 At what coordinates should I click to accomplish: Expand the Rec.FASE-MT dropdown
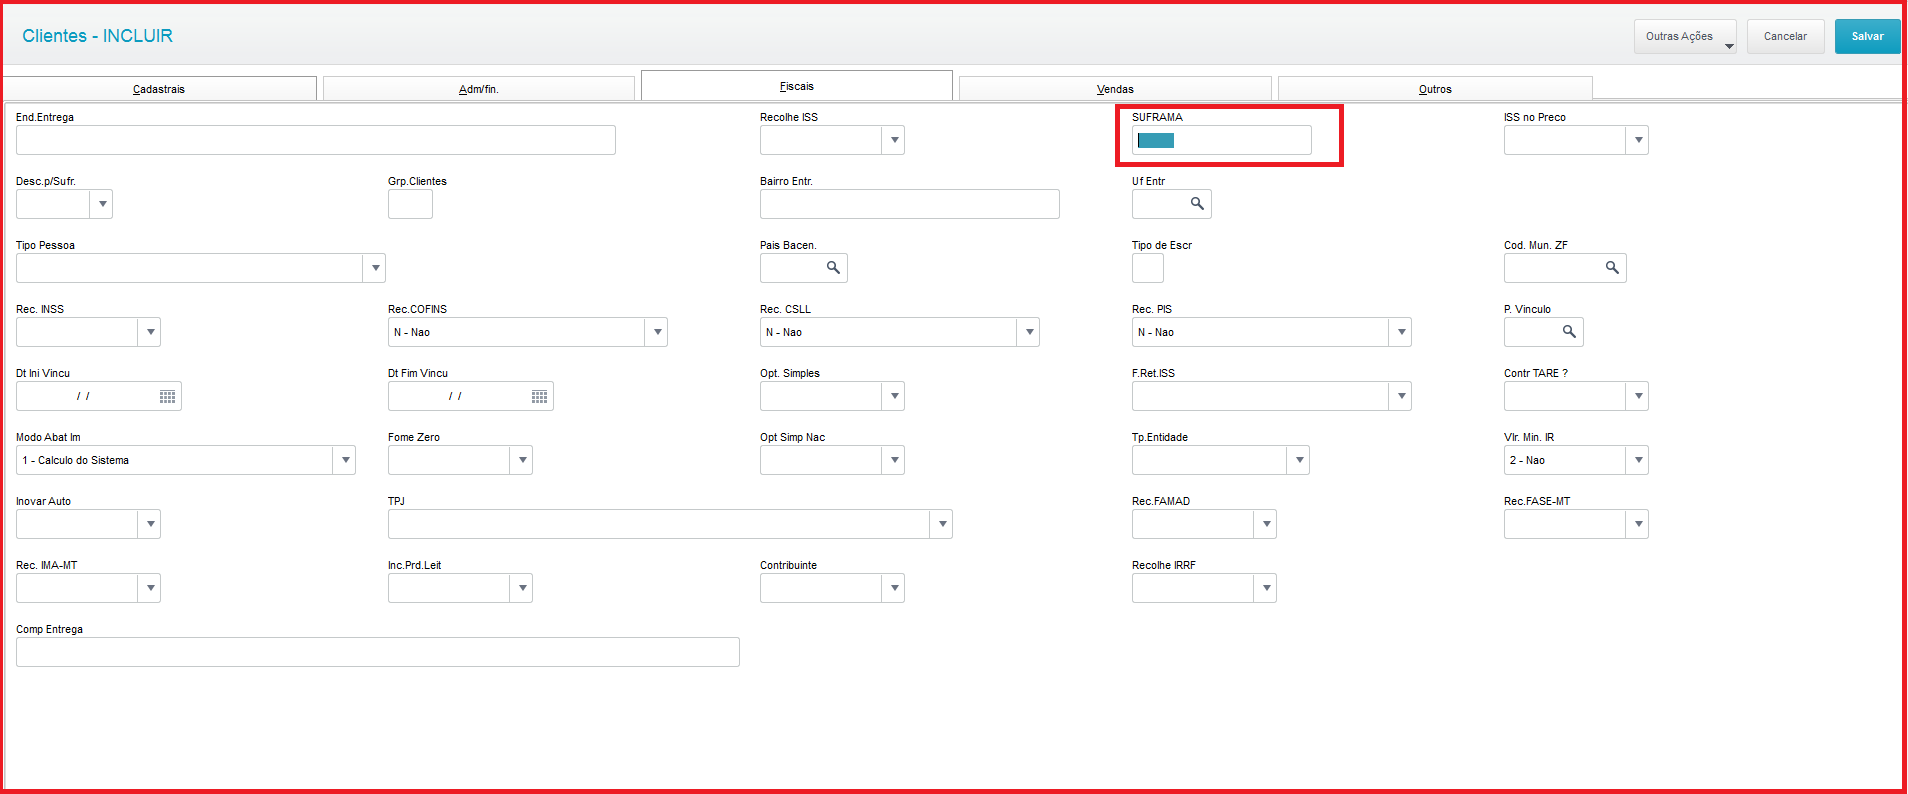point(1638,524)
